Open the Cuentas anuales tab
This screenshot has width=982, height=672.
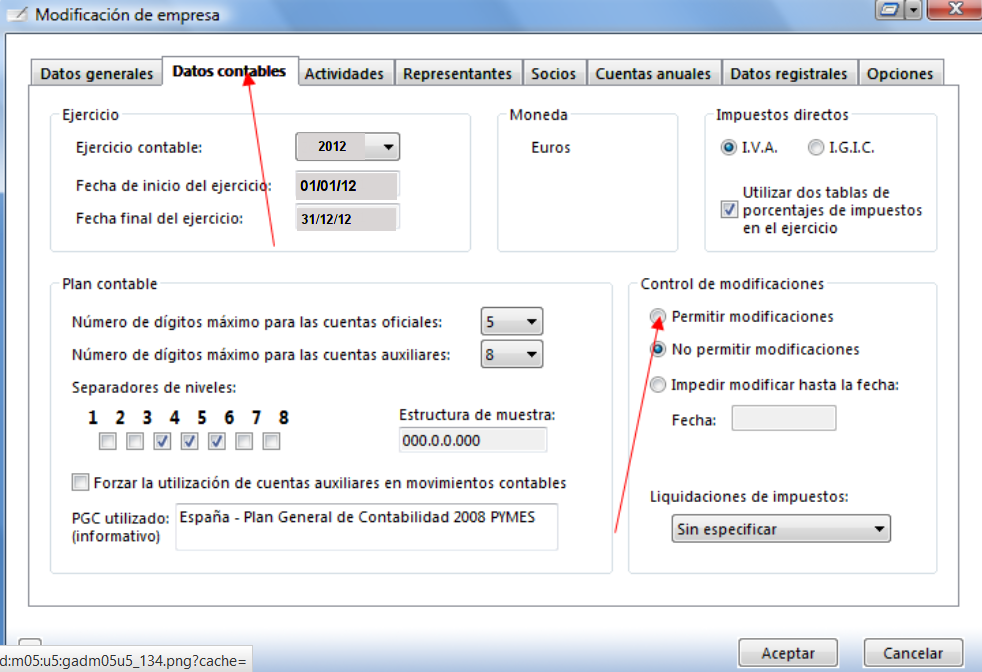point(653,74)
